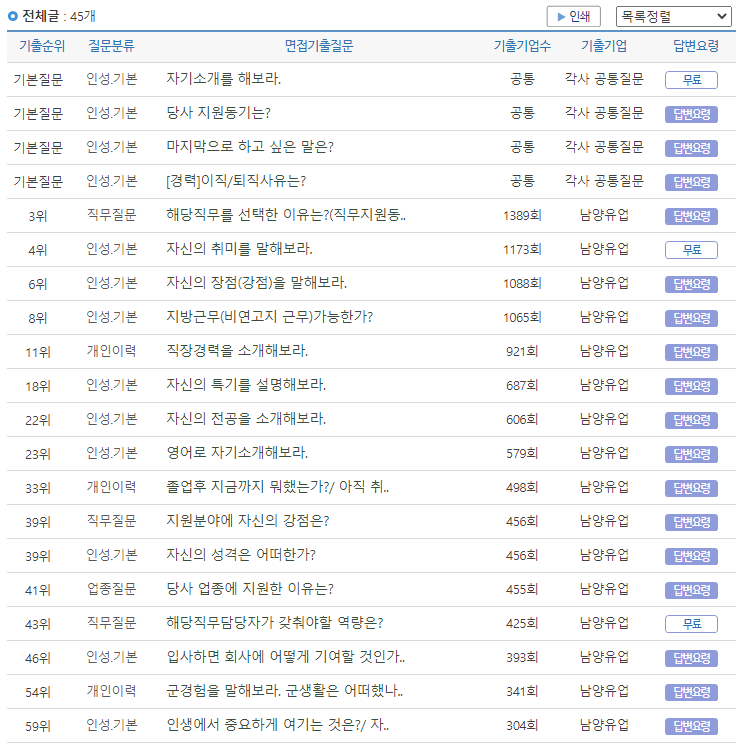This screenshot has height=751, width=744.
Task: Click 답변요령 button for 당사 지원동기는?
Action: (691, 114)
